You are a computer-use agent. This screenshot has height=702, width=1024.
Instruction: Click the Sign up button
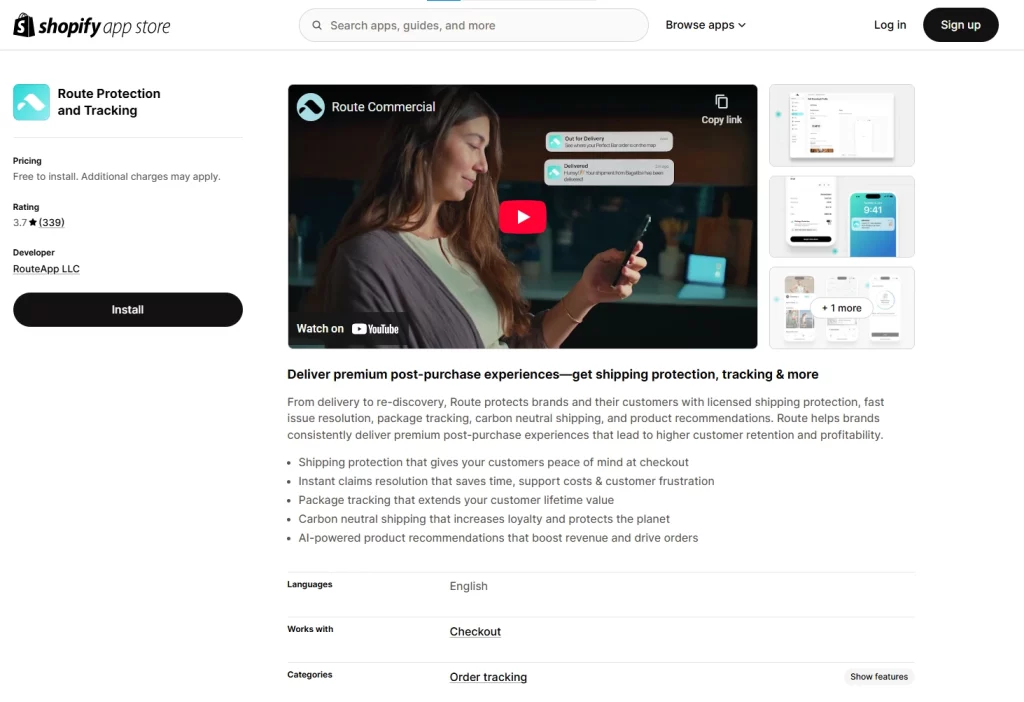click(x=961, y=25)
